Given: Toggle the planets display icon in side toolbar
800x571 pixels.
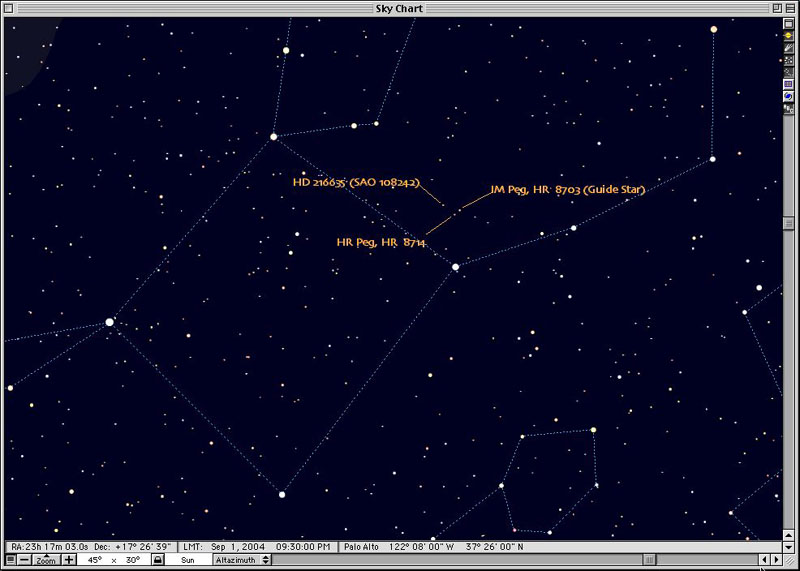Looking at the screenshot, I should click(788, 36).
